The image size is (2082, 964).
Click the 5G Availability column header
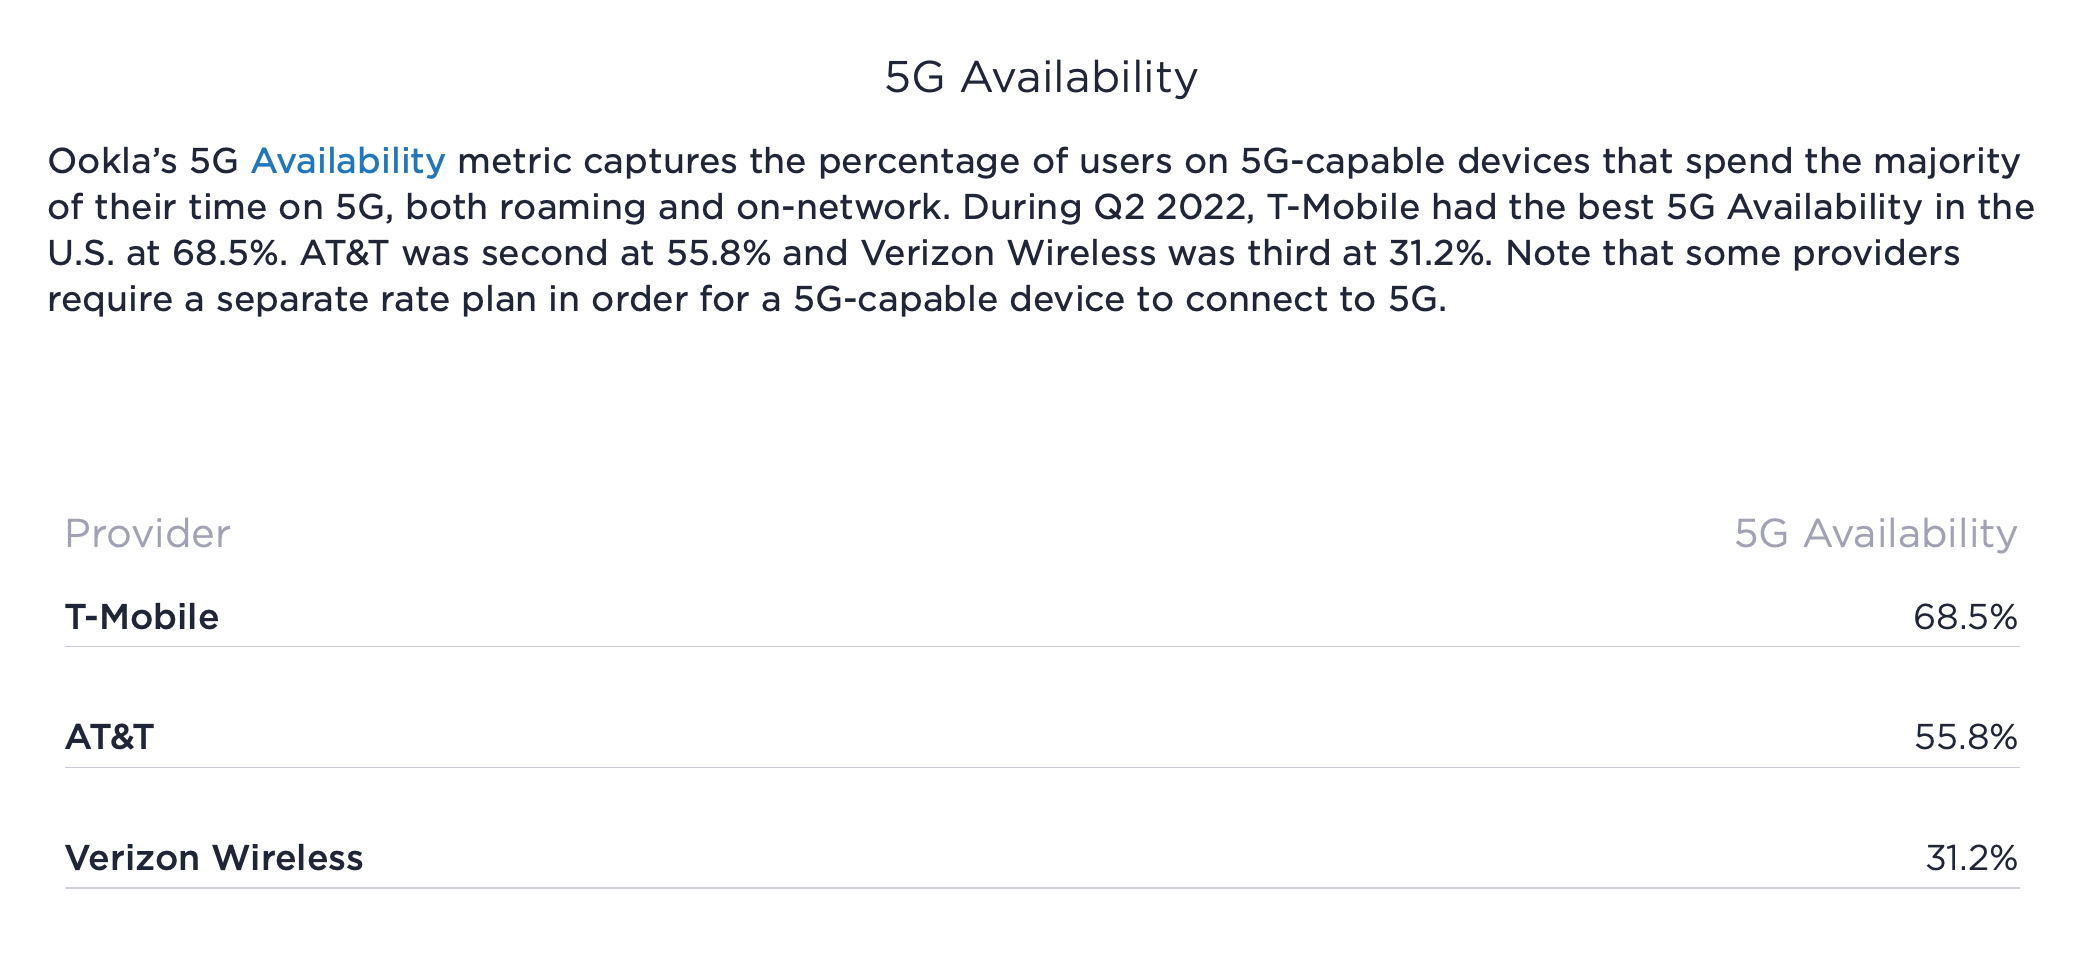[1875, 534]
